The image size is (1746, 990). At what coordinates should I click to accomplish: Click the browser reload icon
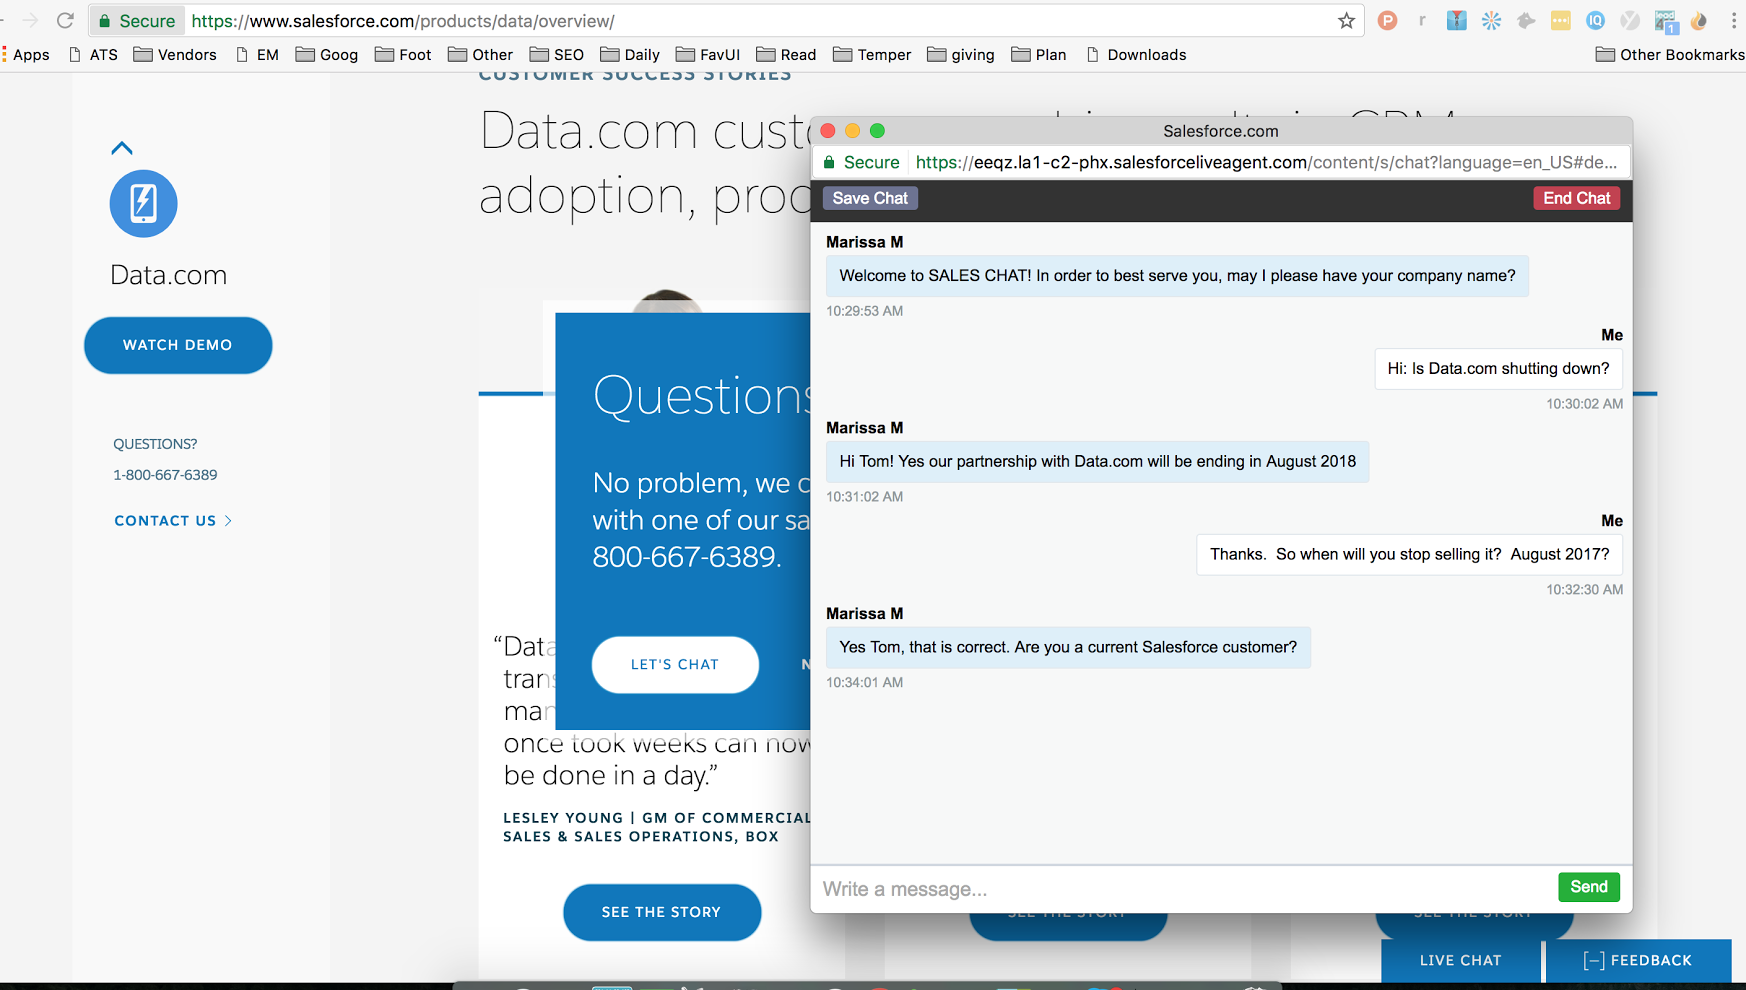tap(65, 20)
